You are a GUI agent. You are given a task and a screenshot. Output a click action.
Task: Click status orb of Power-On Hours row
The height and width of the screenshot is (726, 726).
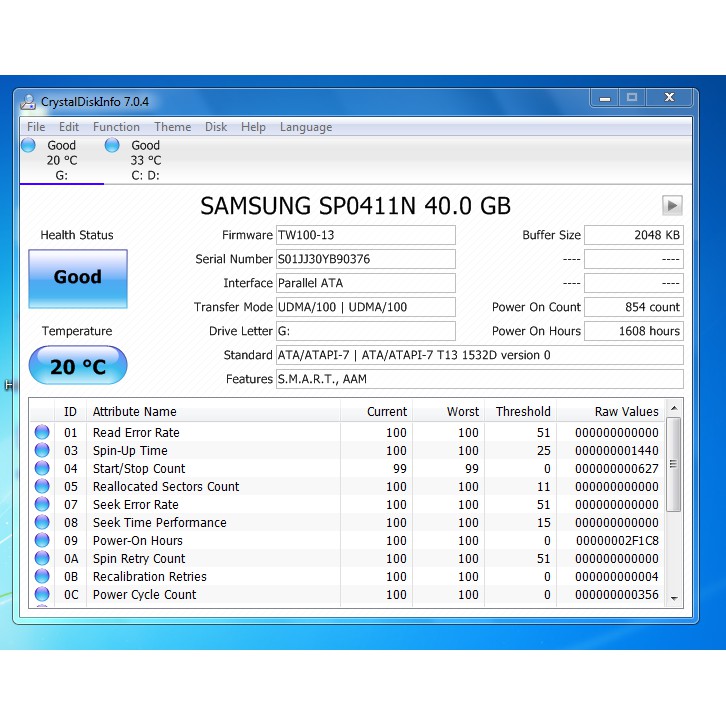coord(42,540)
